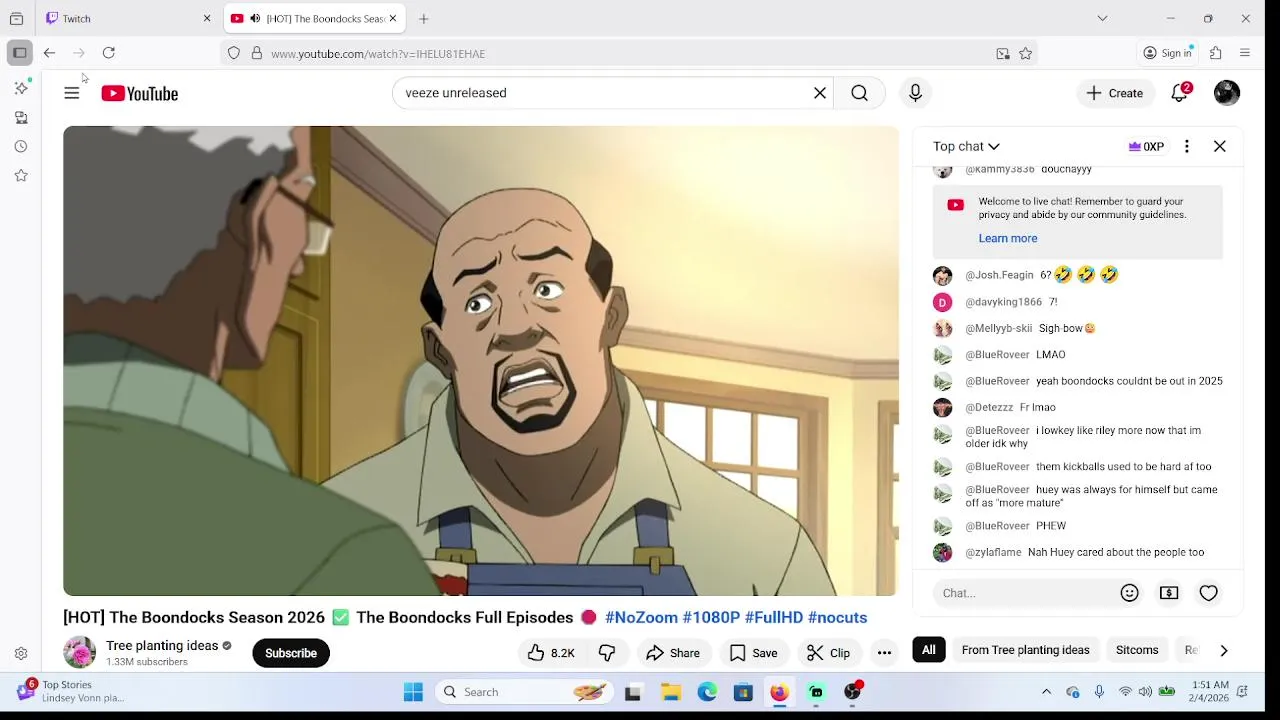Toggle the Firefox sidebar button
Screen dimensions: 1280x720
pos(19,53)
